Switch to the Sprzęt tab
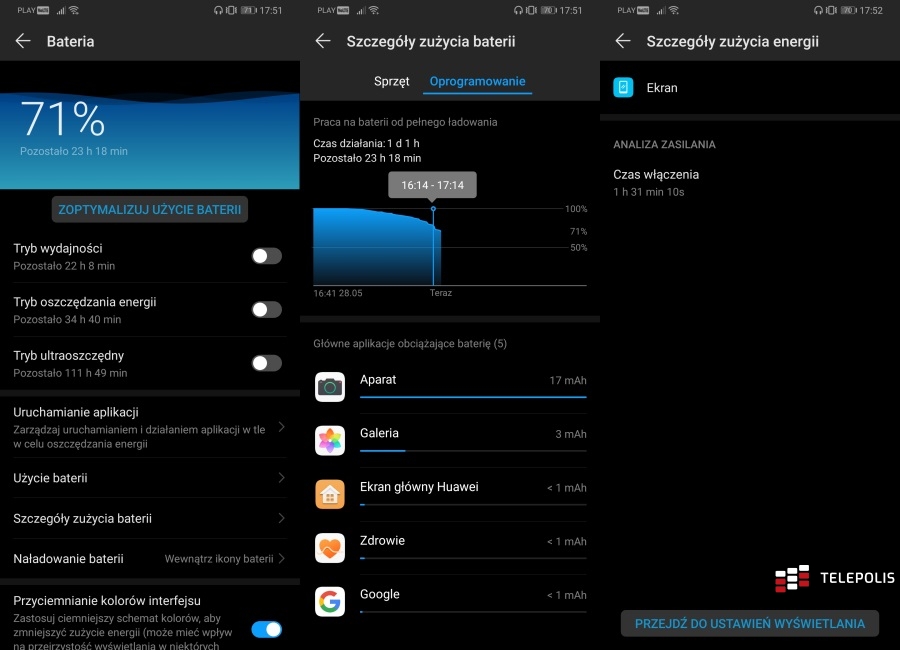 click(392, 82)
